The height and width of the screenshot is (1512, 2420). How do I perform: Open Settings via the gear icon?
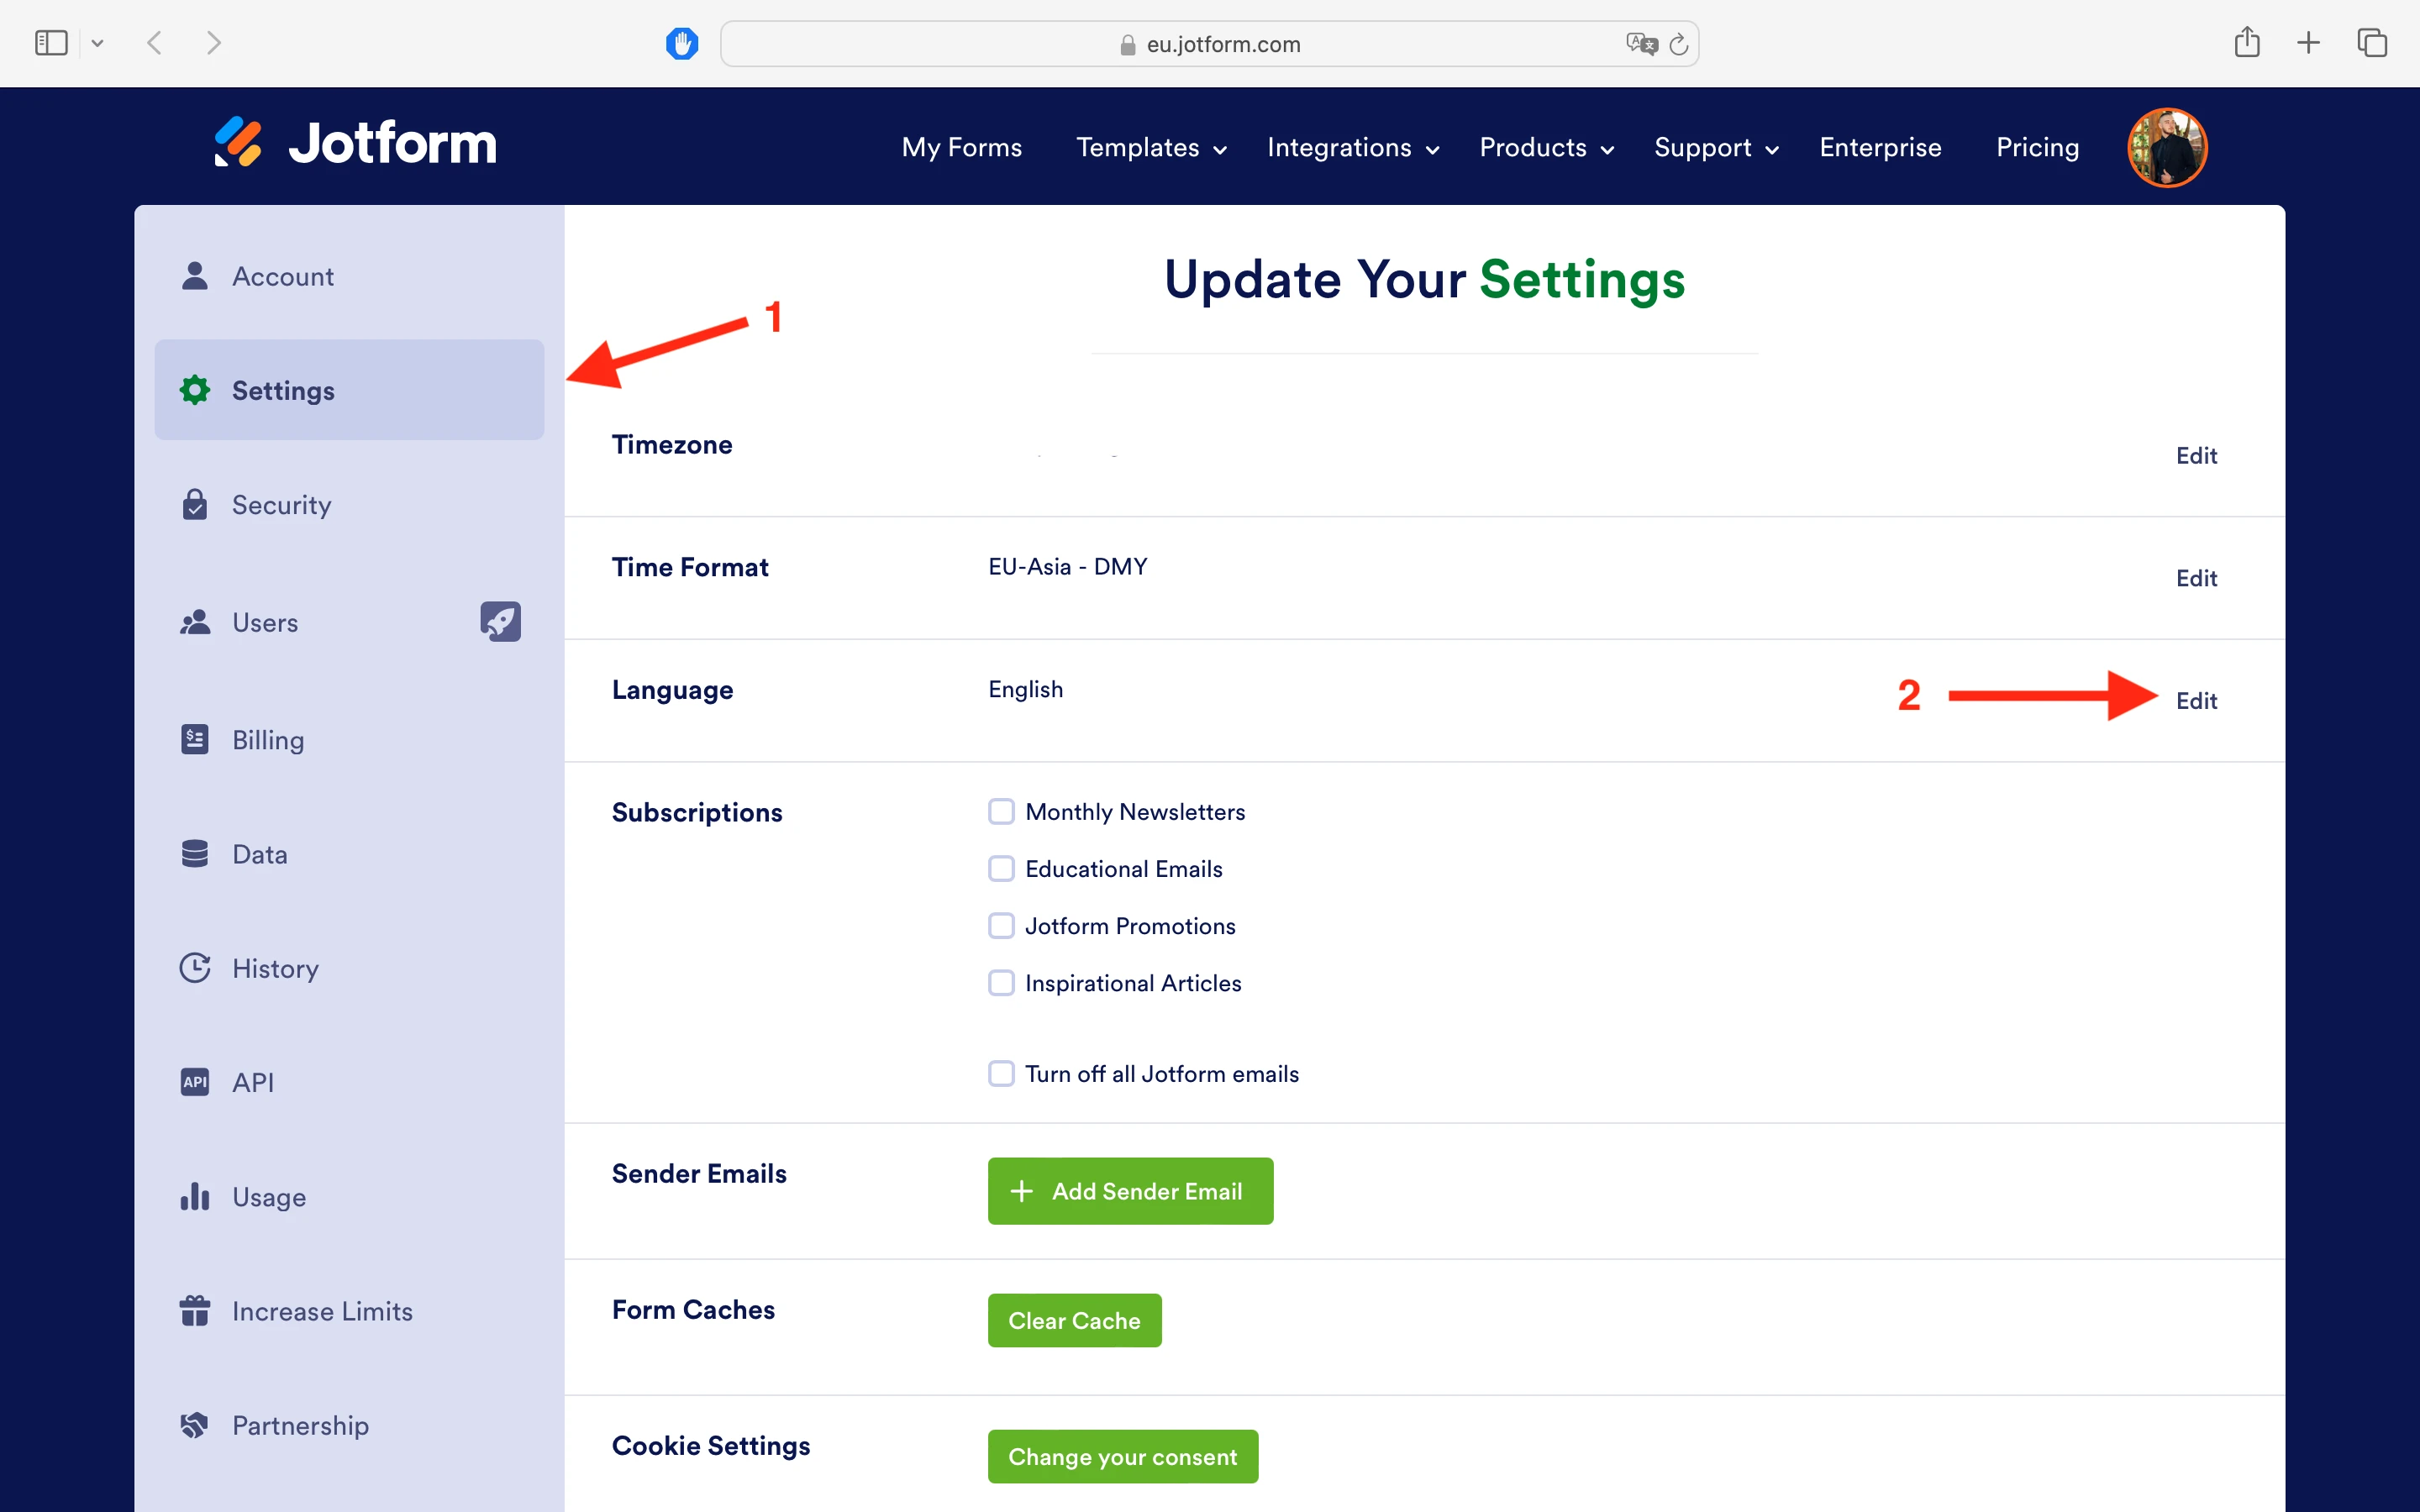(194, 390)
